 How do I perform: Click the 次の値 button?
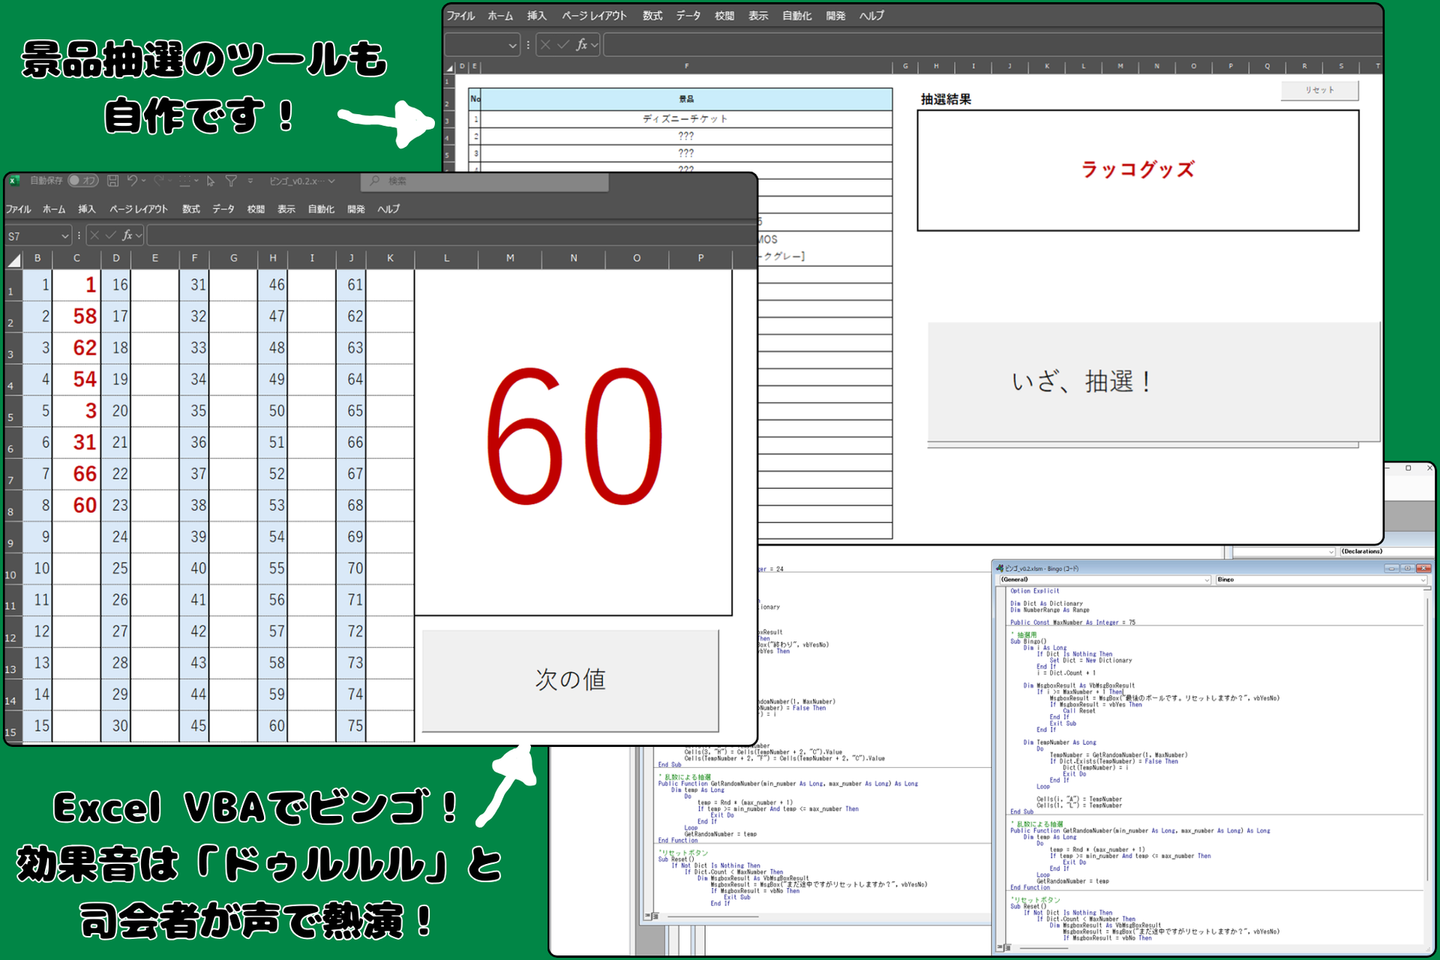tap(570, 680)
